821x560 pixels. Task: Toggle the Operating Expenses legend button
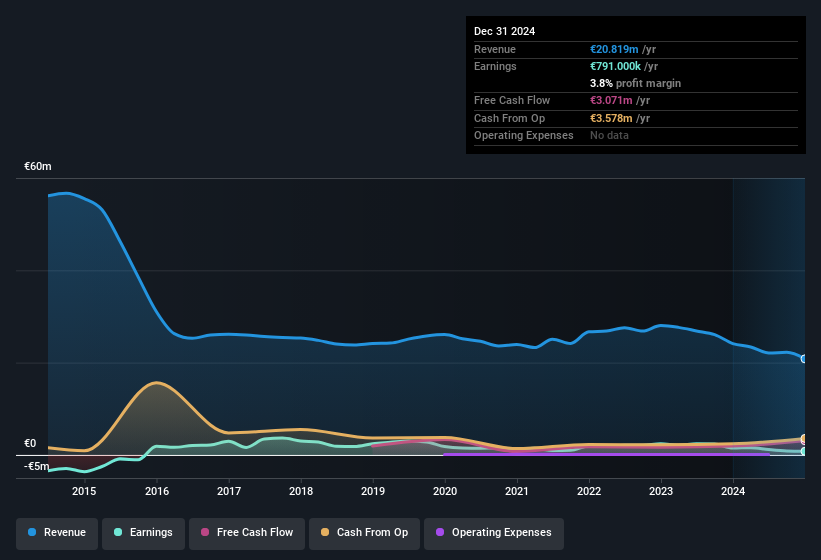(x=494, y=533)
